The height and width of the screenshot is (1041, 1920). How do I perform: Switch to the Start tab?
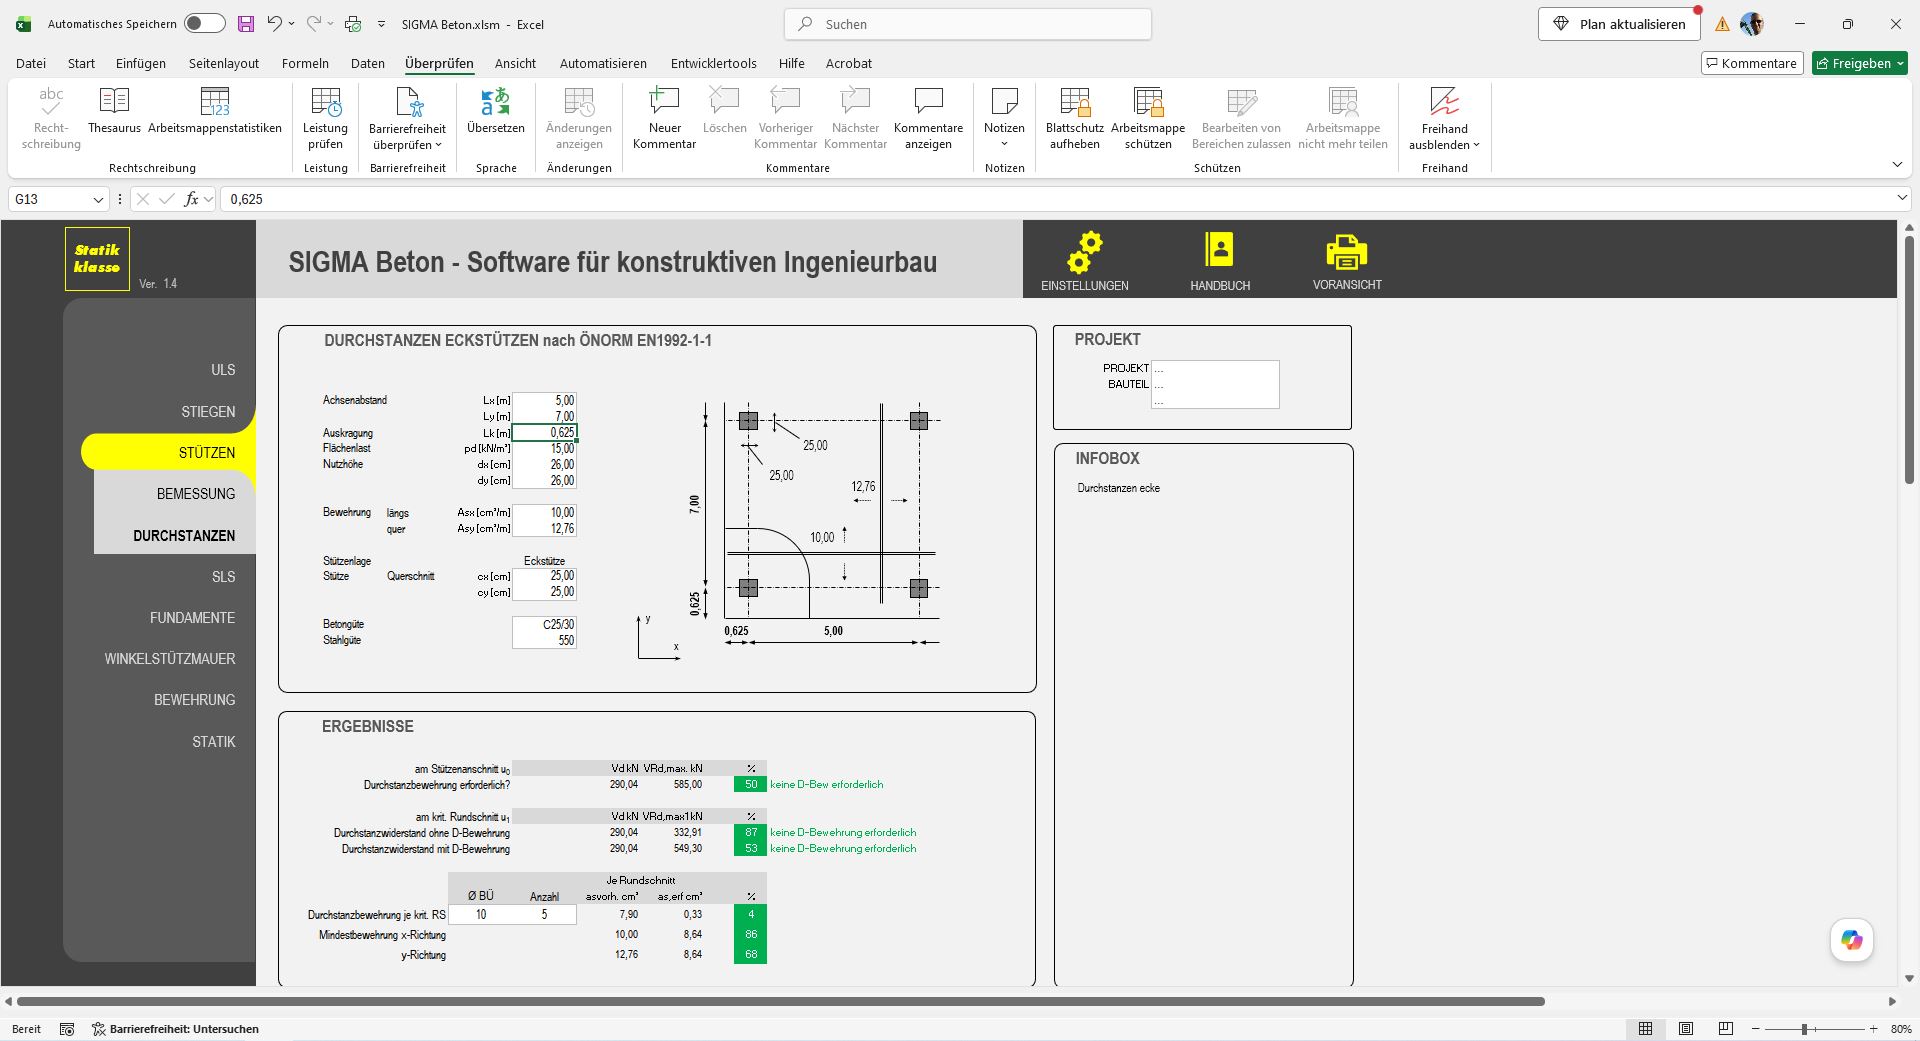pyautogui.click(x=81, y=63)
